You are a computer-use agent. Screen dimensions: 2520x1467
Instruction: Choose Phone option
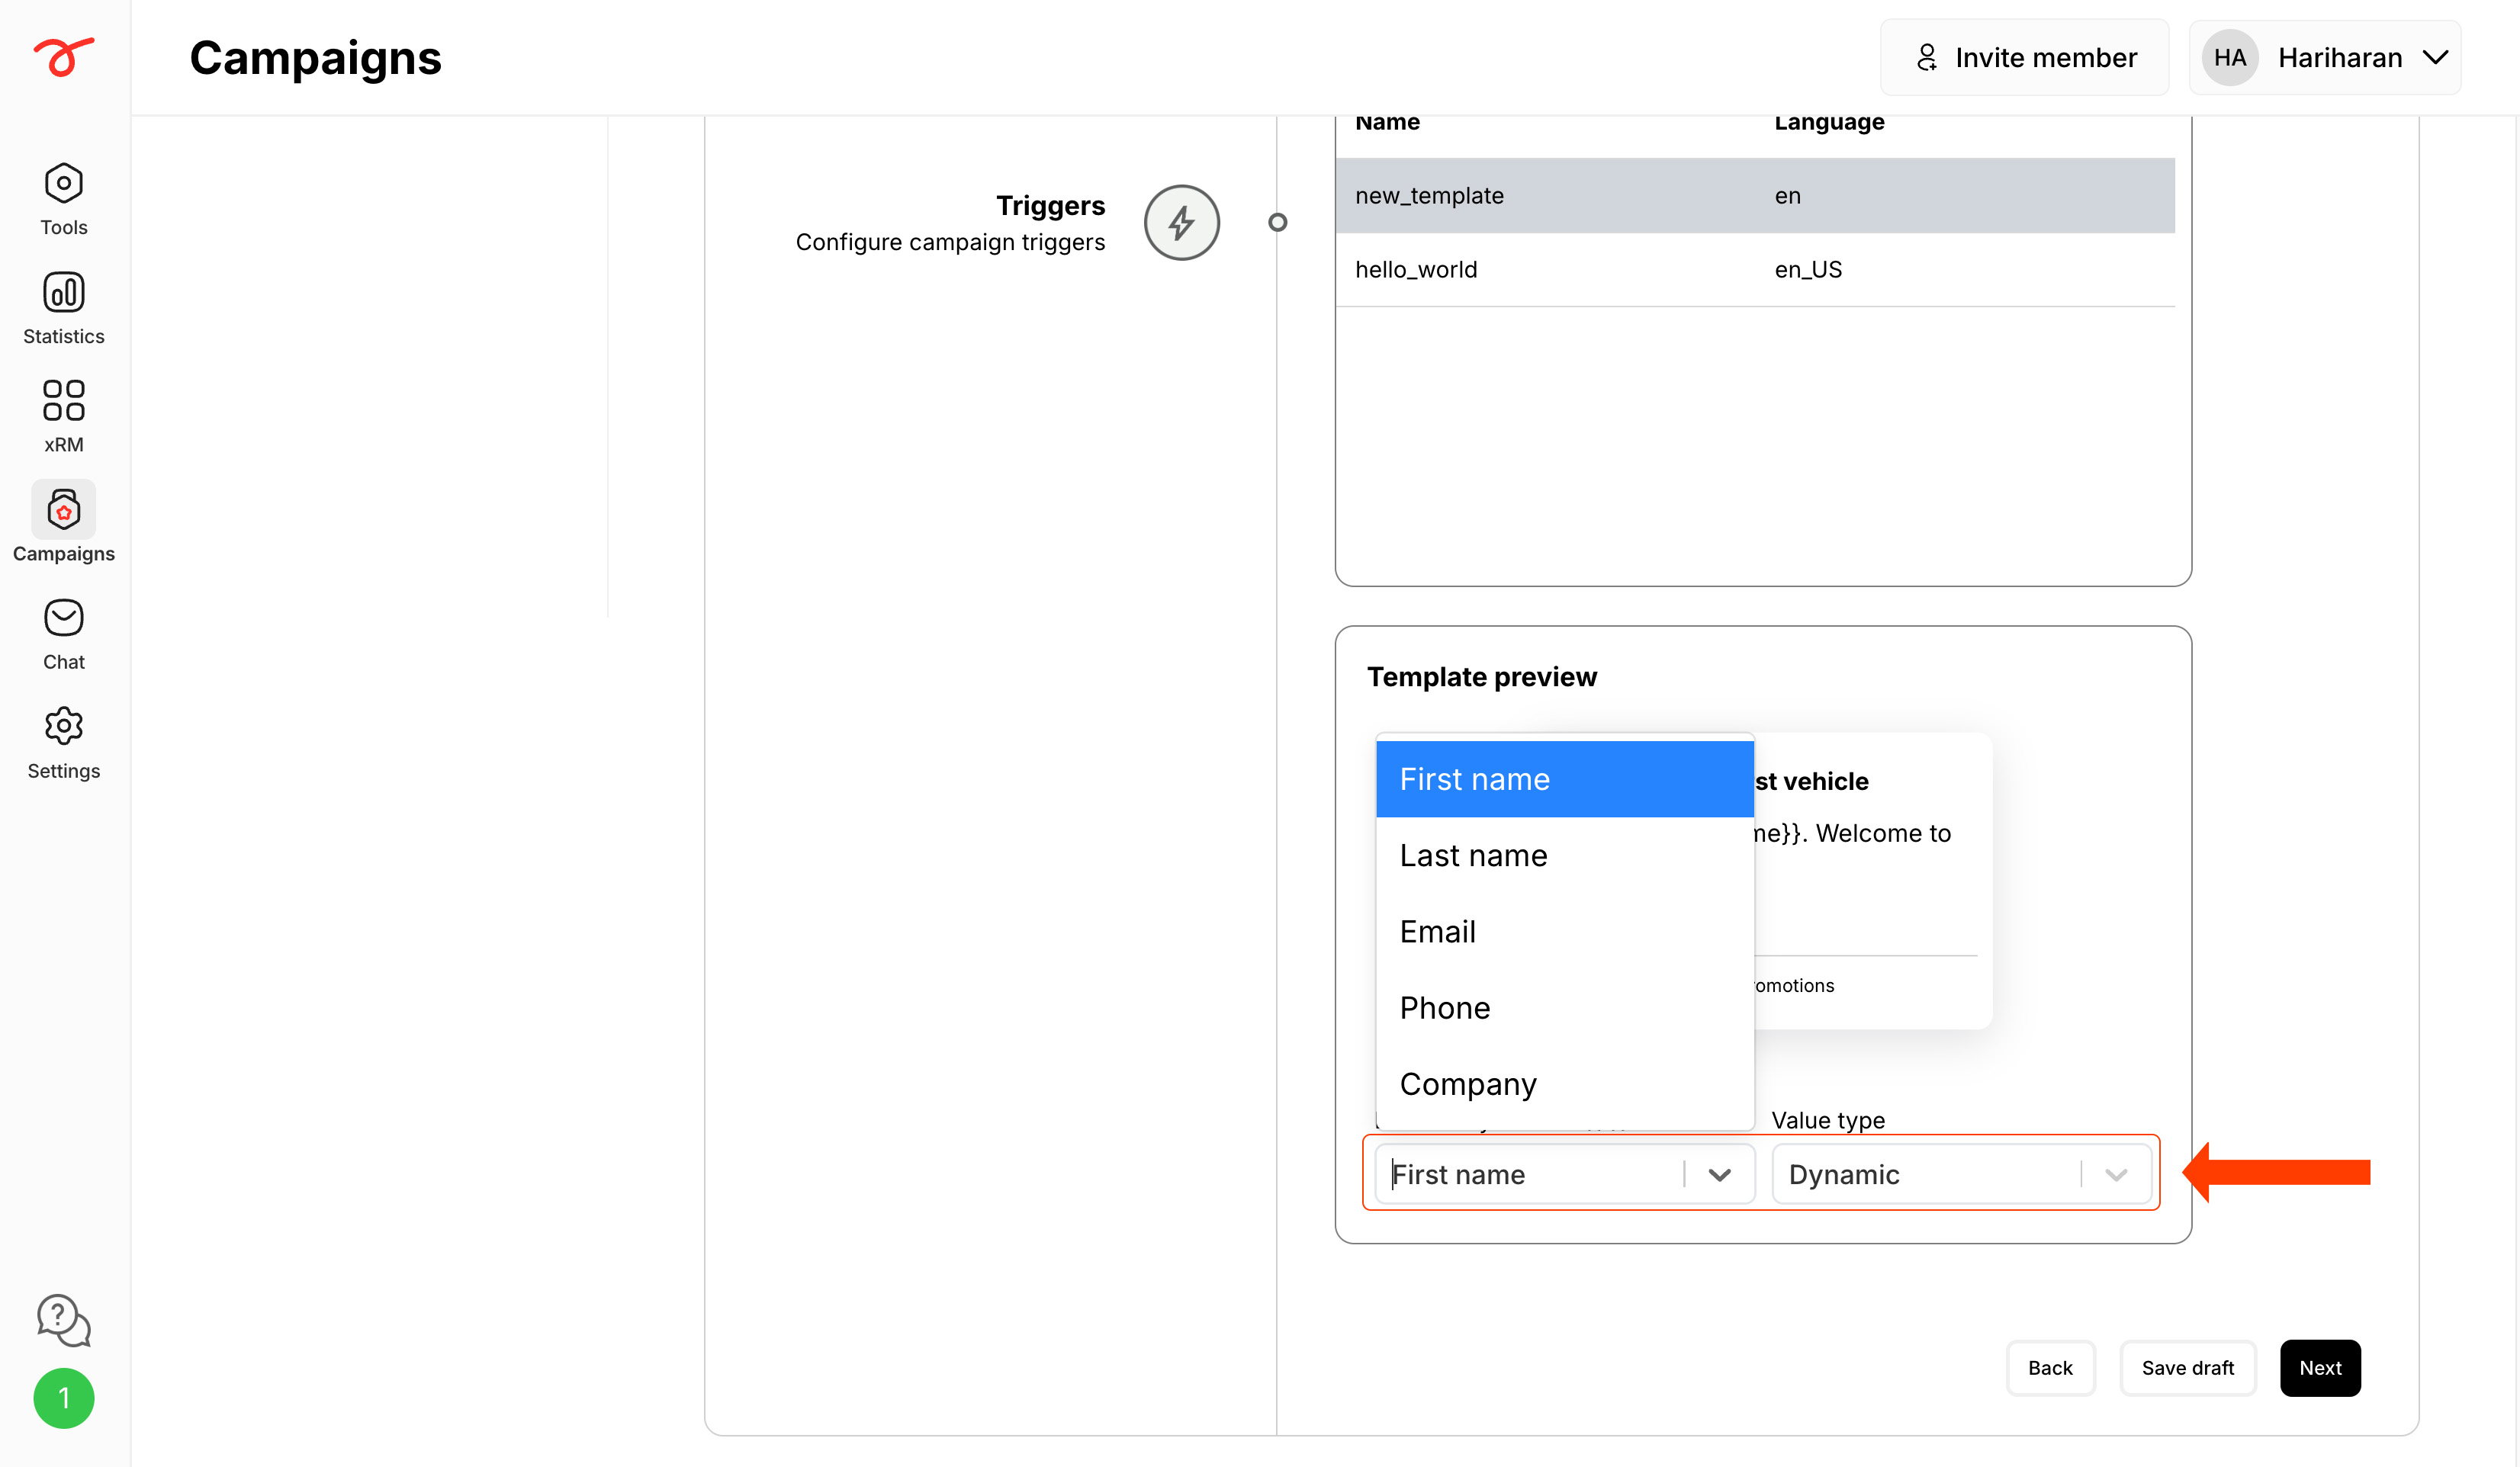[x=1565, y=1007]
